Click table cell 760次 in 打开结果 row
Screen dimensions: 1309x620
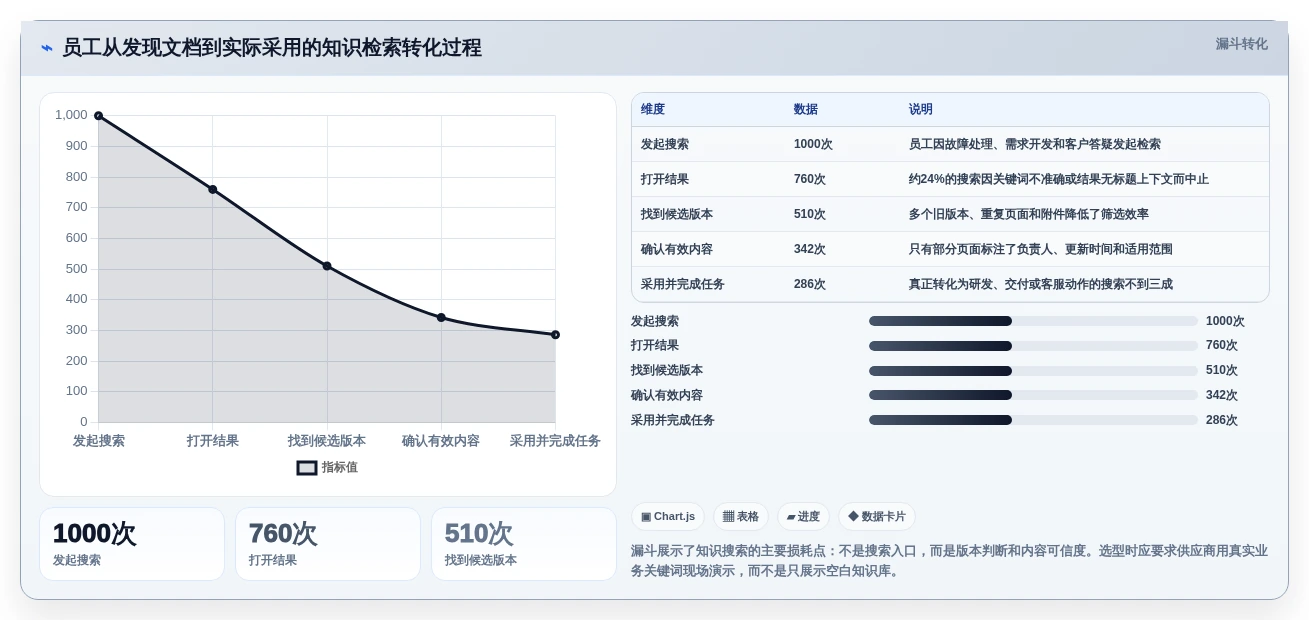point(810,179)
